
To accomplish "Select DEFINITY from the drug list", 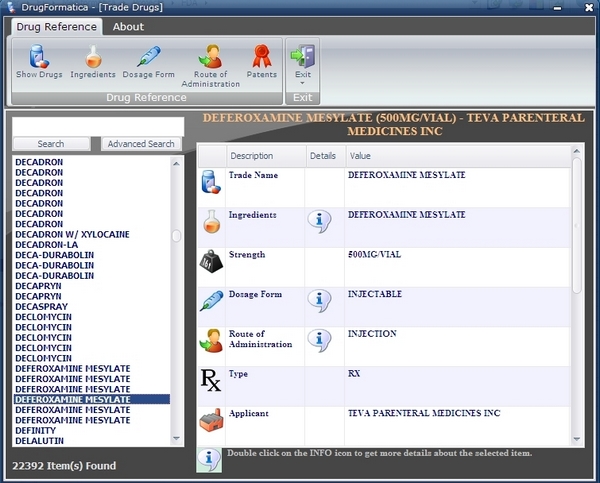I will click(x=38, y=431).
